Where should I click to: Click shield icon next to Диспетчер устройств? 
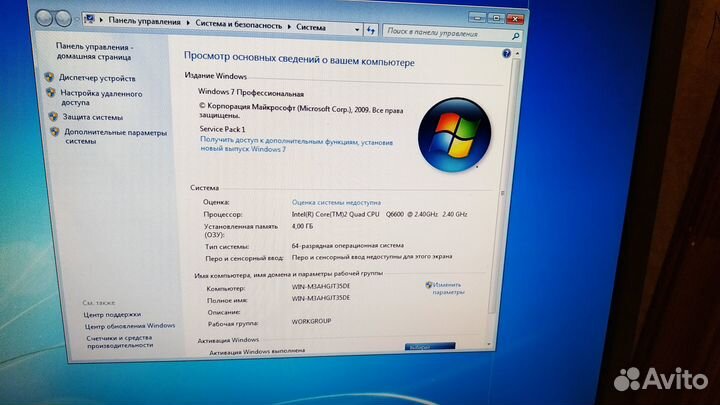pyautogui.click(x=49, y=78)
